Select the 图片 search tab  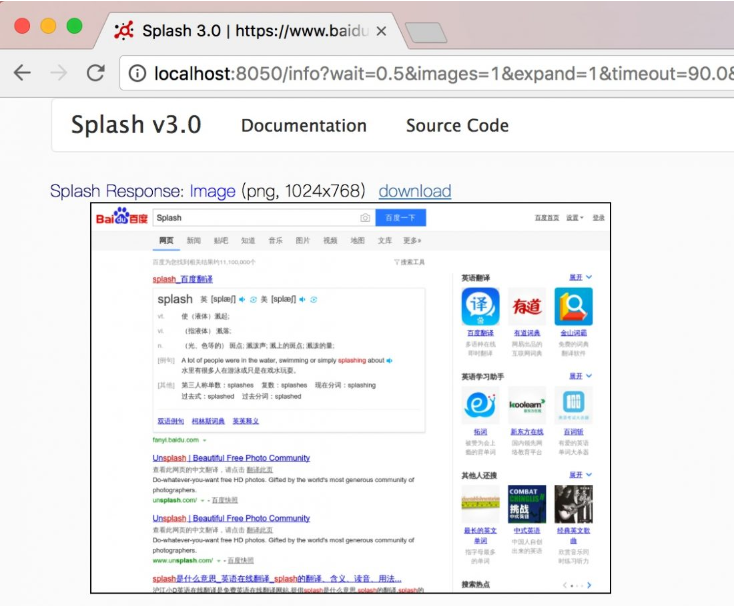(x=302, y=240)
